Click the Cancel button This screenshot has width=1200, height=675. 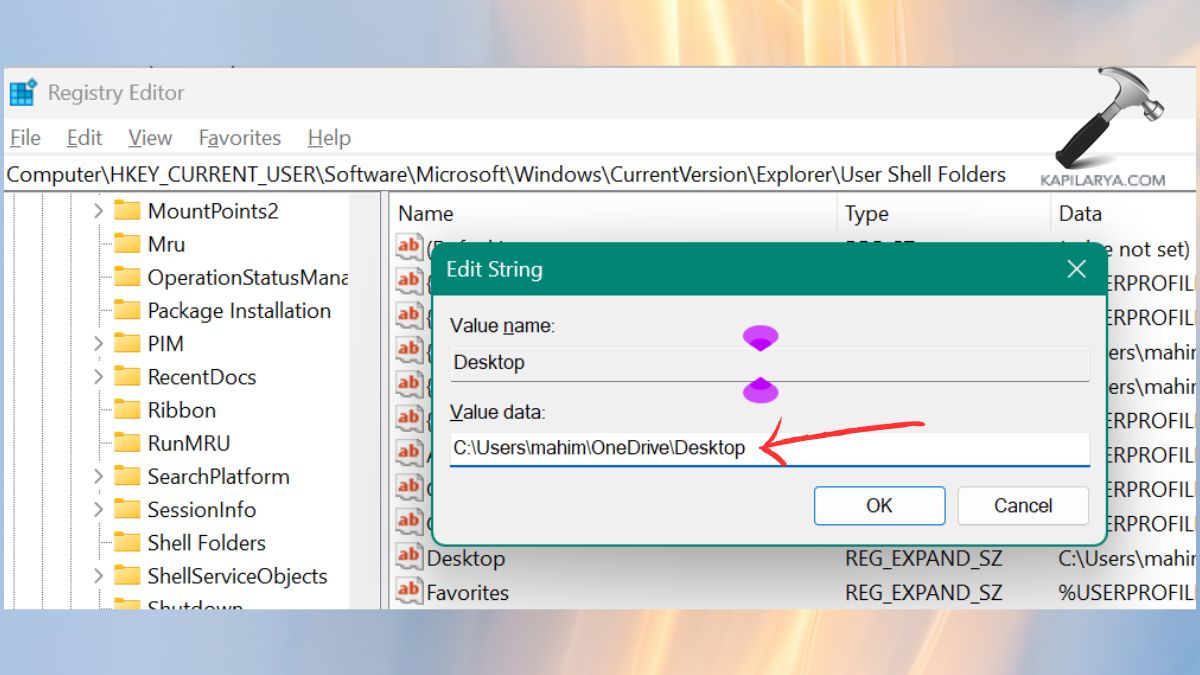[1022, 505]
